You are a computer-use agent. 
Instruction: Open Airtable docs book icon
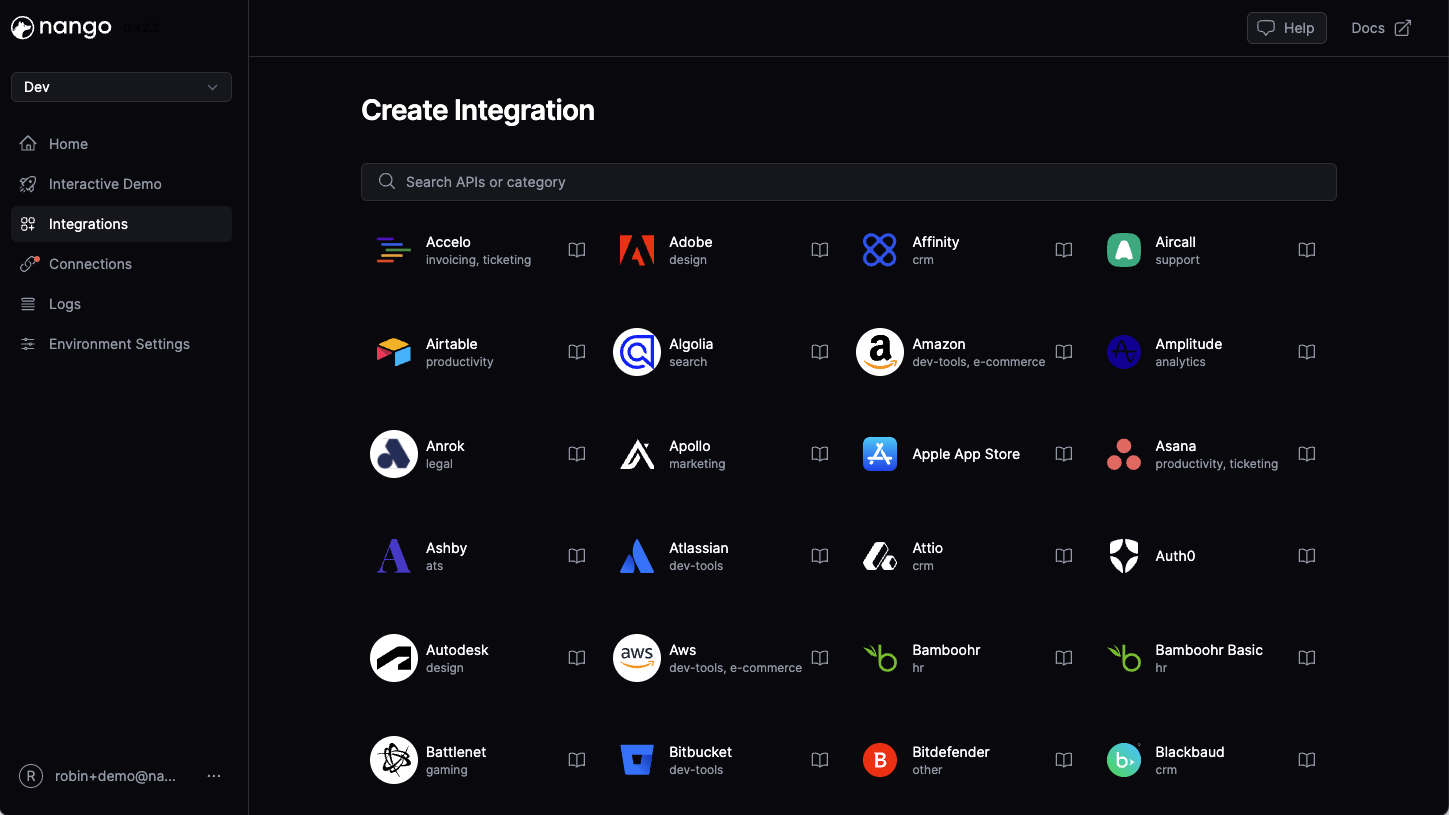tap(577, 352)
